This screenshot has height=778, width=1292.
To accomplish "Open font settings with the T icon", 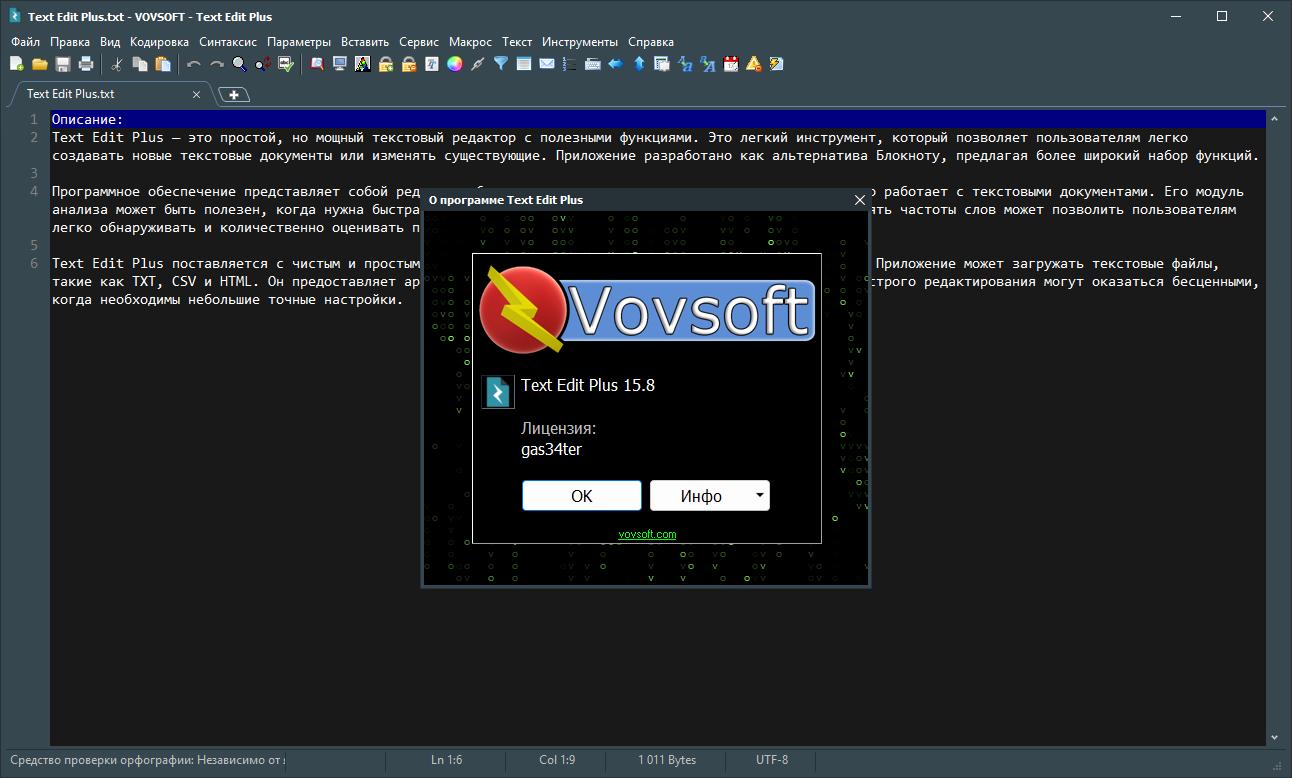I will click(x=432, y=64).
